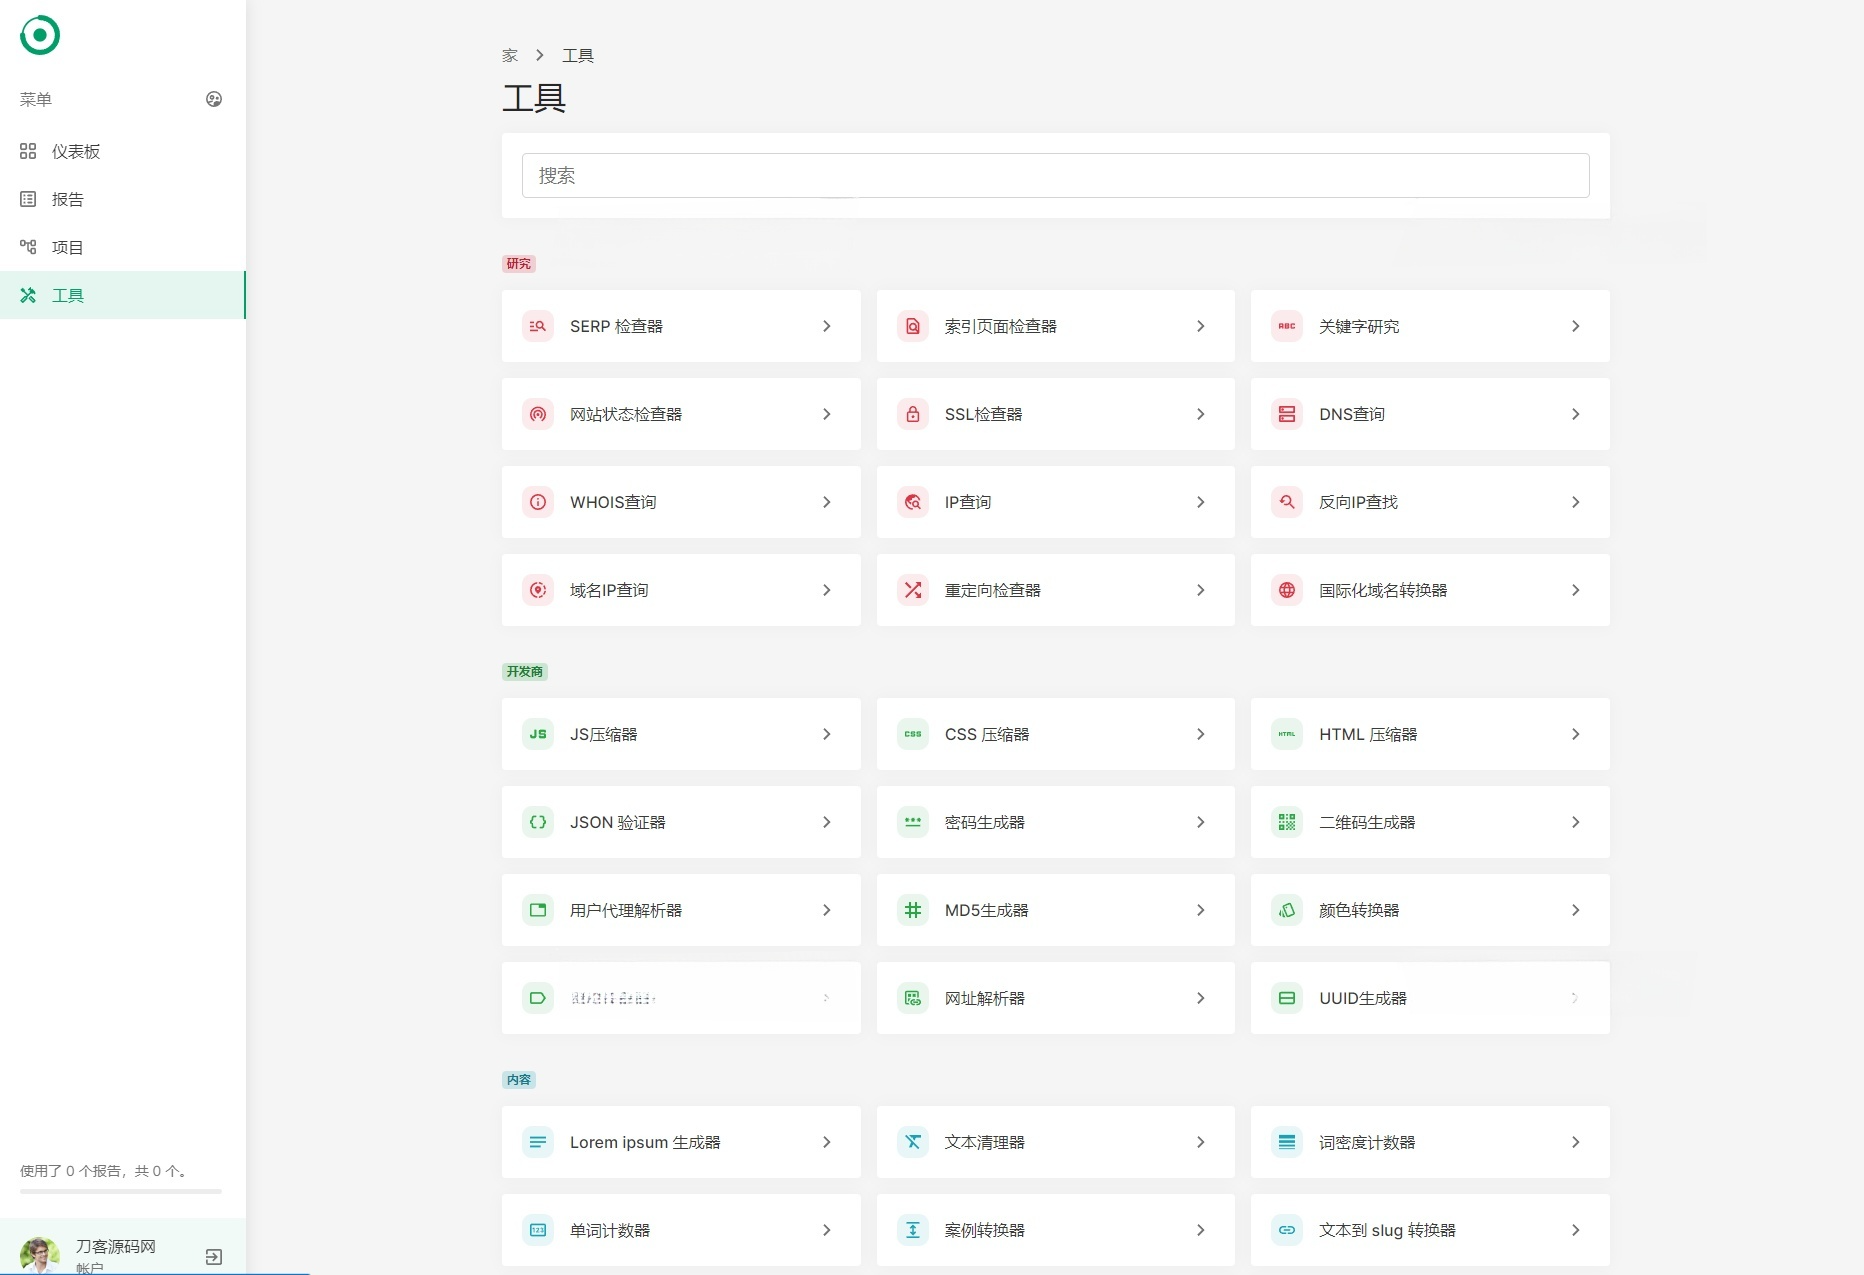Image resolution: width=1864 pixels, height=1275 pixels.
Task: Click the 家 breadcrumb link
Action: (x=510, y=55)
